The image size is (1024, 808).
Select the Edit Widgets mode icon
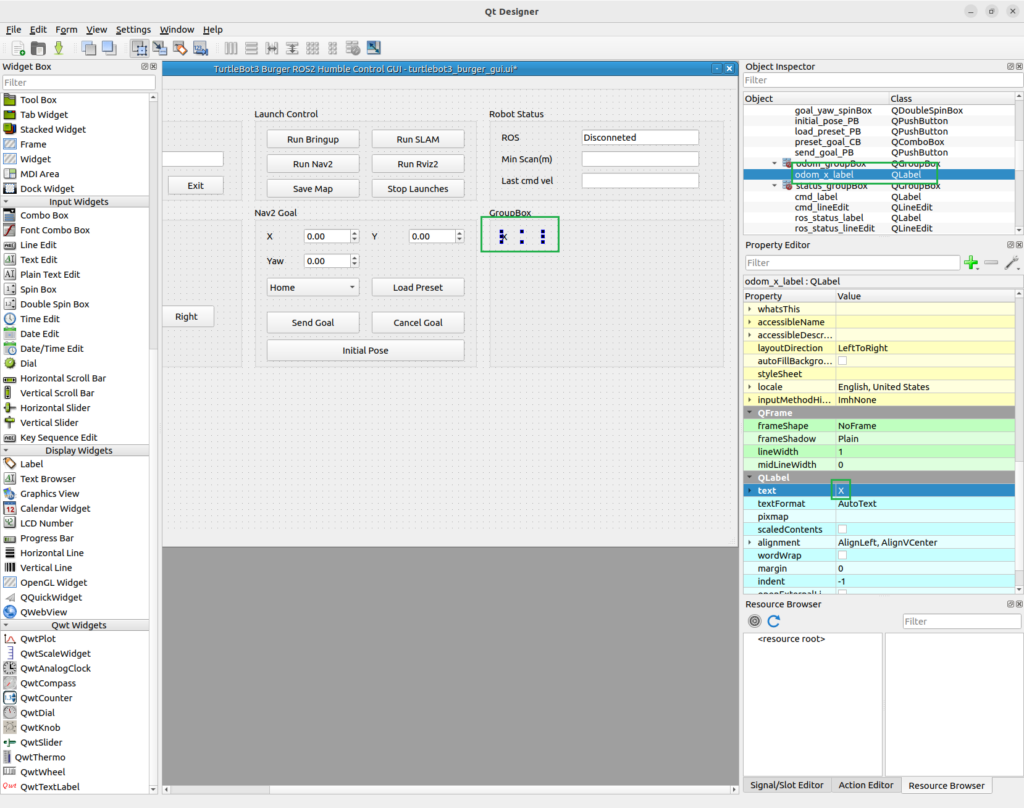point(139,48)
